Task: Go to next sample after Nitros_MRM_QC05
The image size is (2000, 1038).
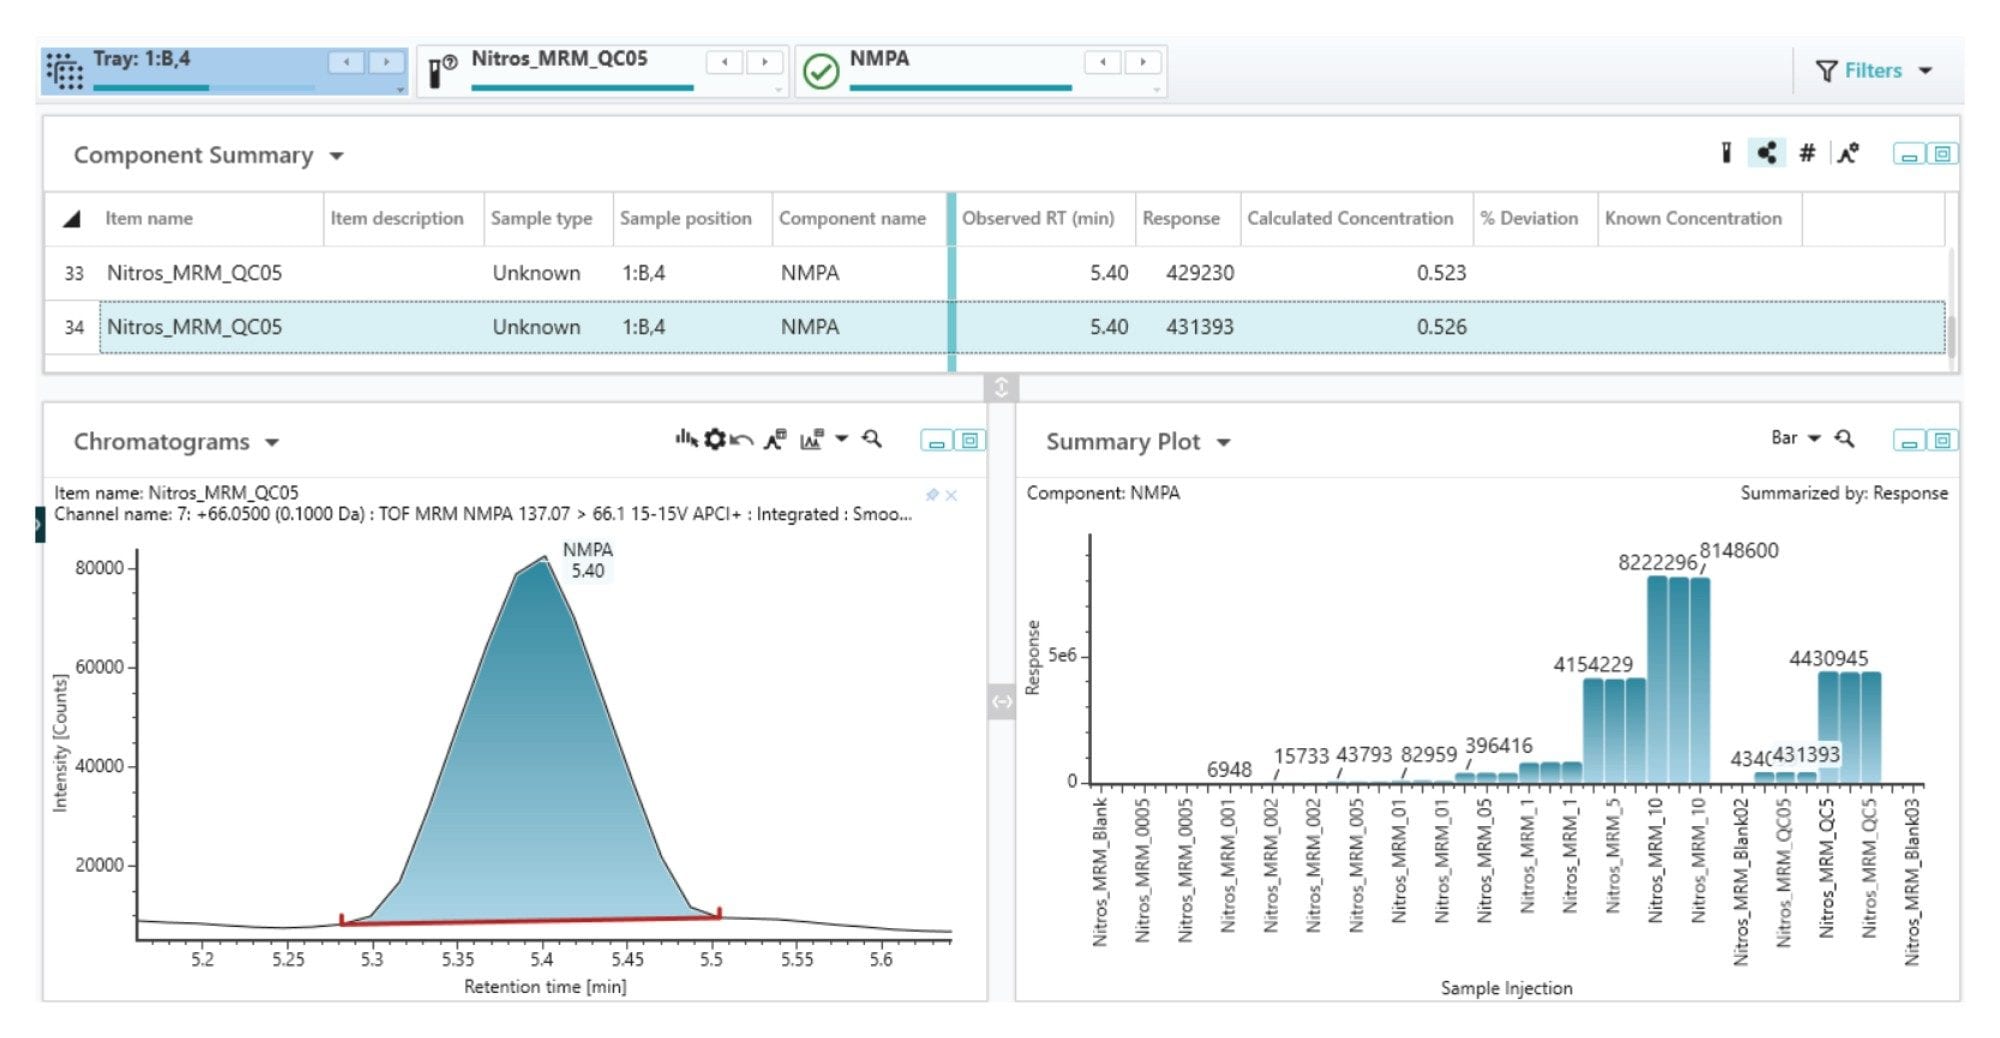Action: click(764, 62)
